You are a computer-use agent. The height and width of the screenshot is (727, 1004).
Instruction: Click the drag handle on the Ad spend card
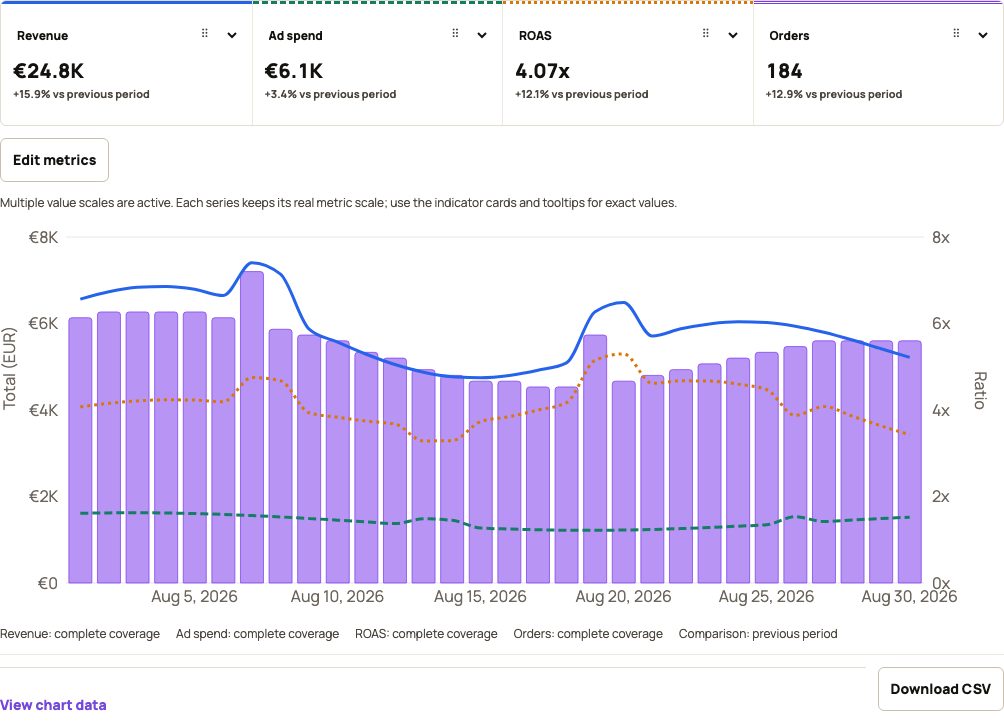pyautogui.click(x=455, y=33)
